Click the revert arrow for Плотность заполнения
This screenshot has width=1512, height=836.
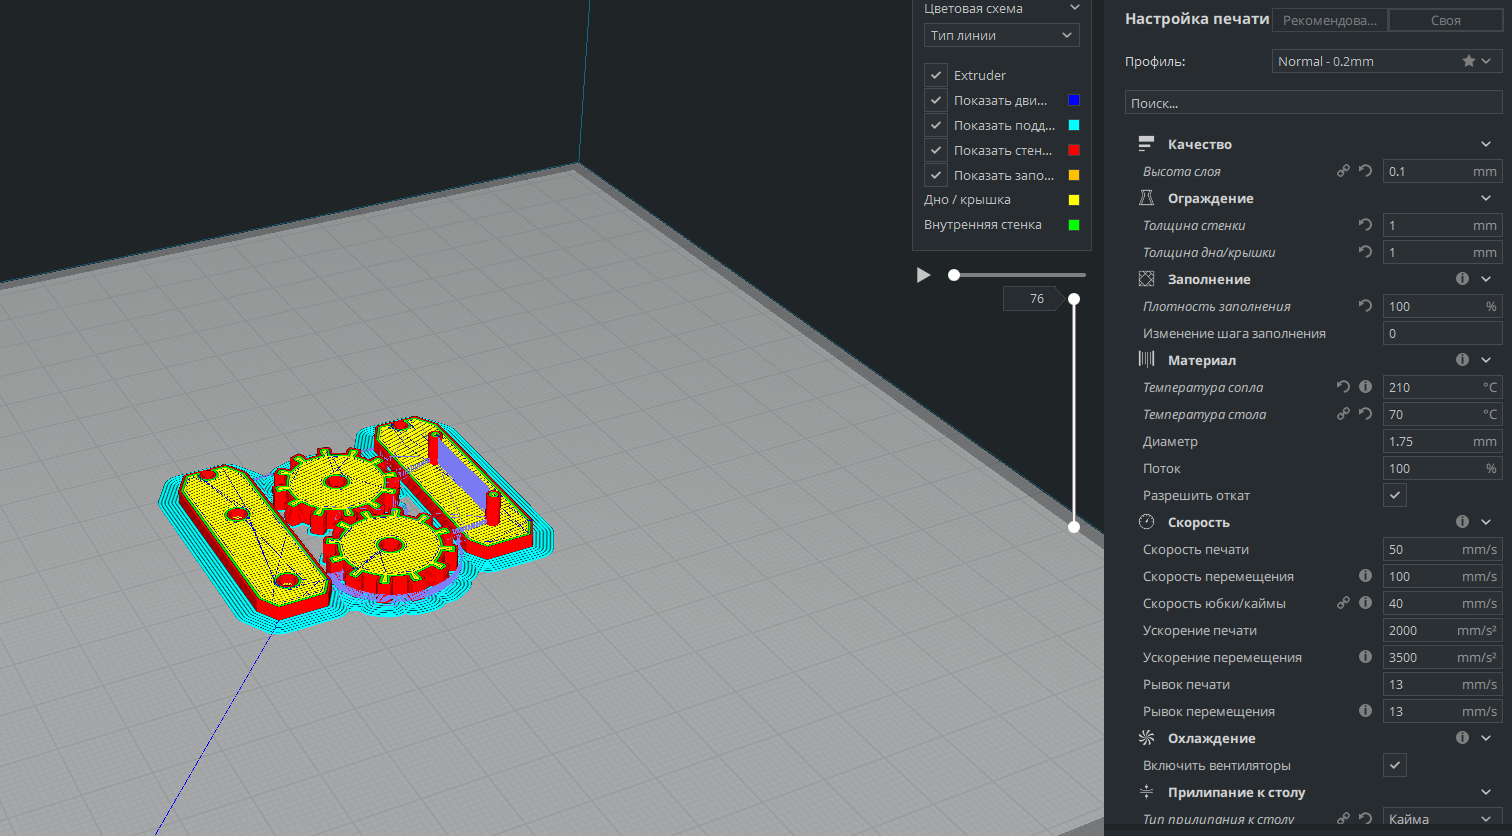point(1365,306)
